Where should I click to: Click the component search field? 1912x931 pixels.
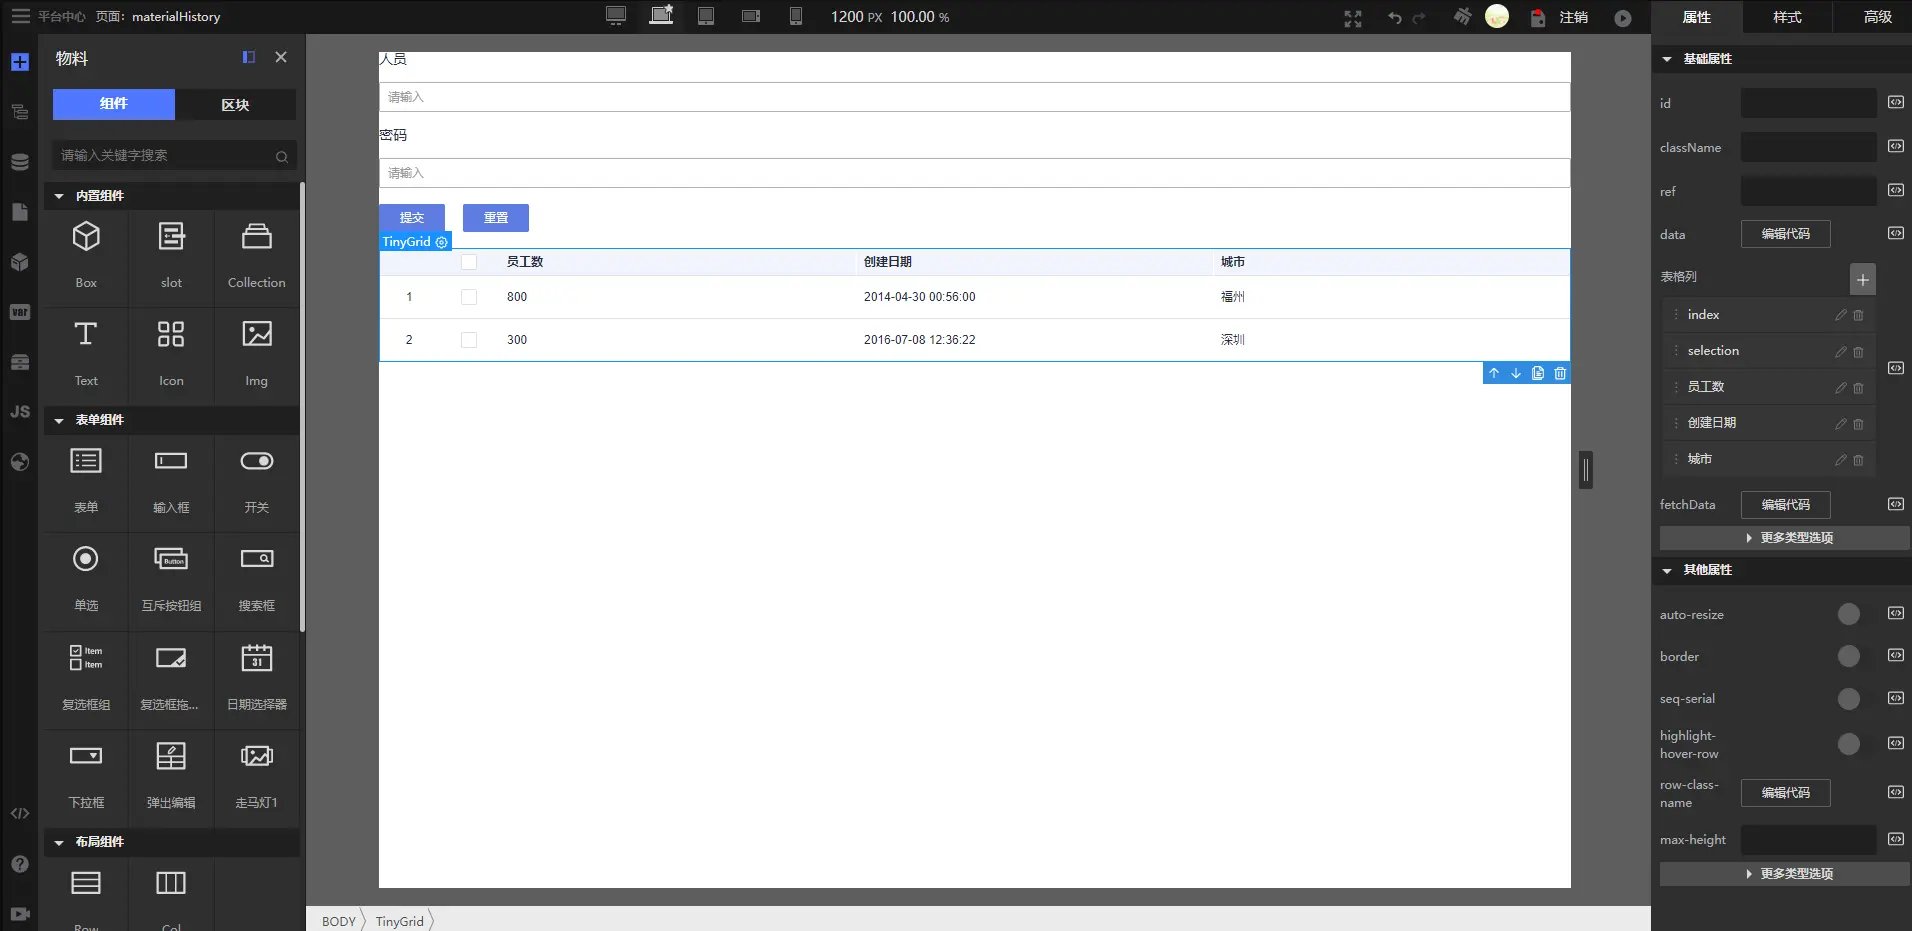click(x=174, y=155)
